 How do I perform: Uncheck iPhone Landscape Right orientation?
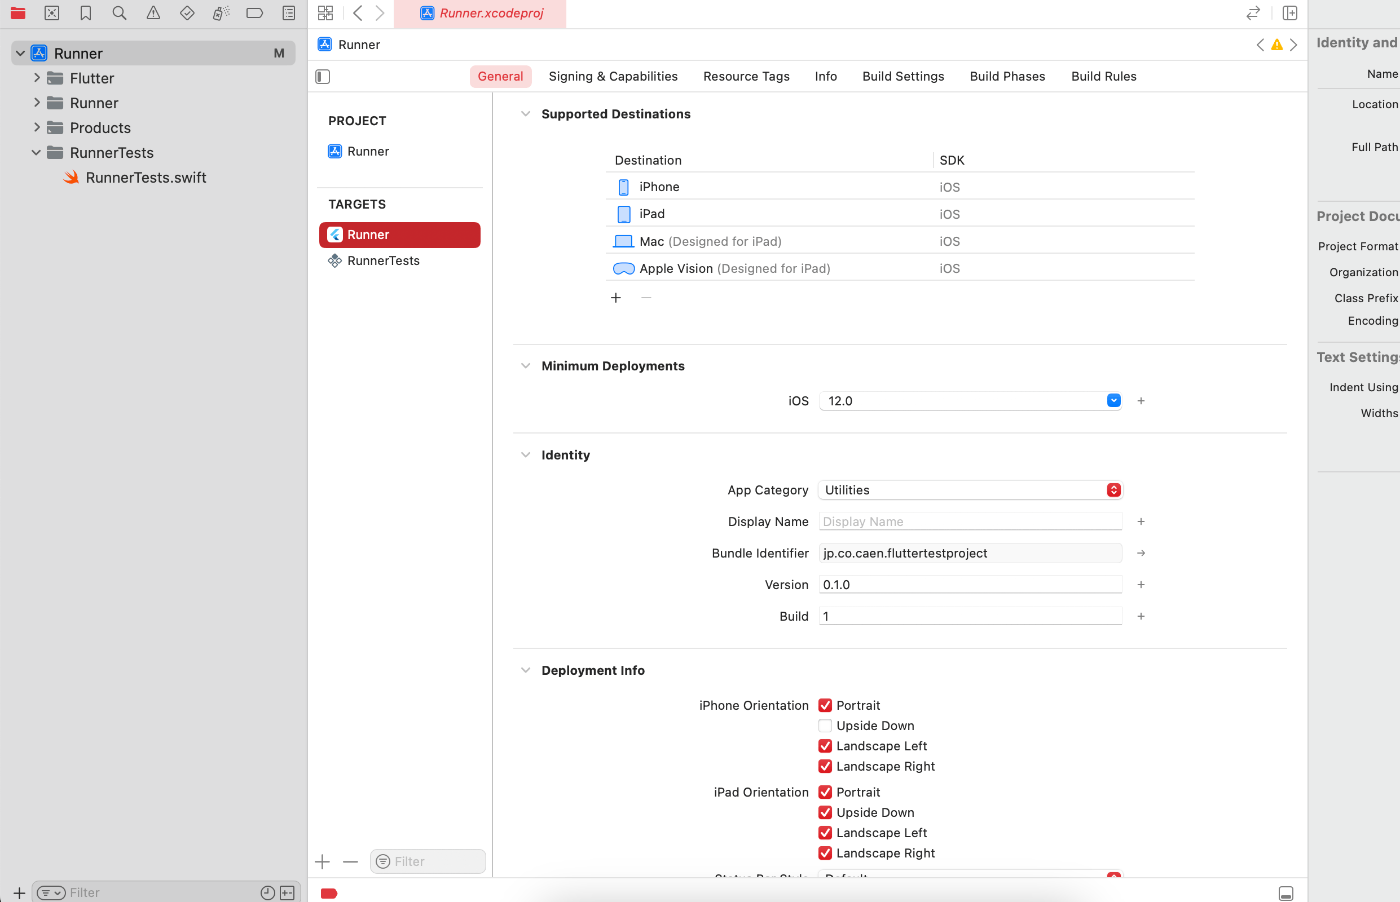825,767
